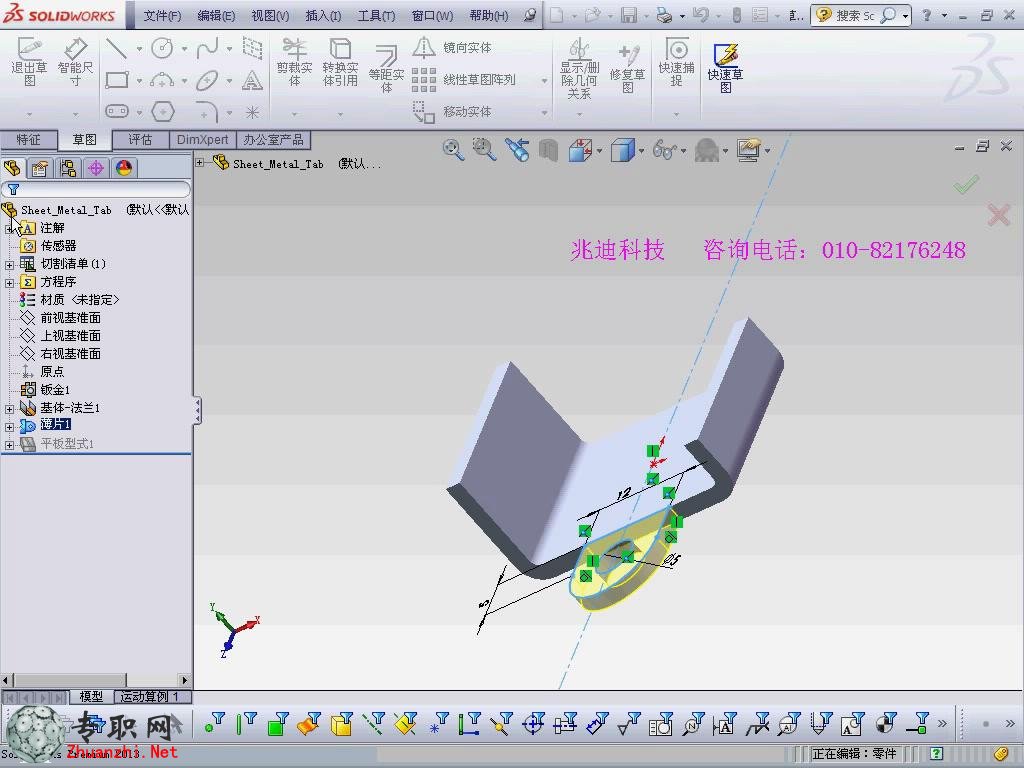
Task: Click Quick Snaps (快速捕捉) icon
Action: click(676, 61)
